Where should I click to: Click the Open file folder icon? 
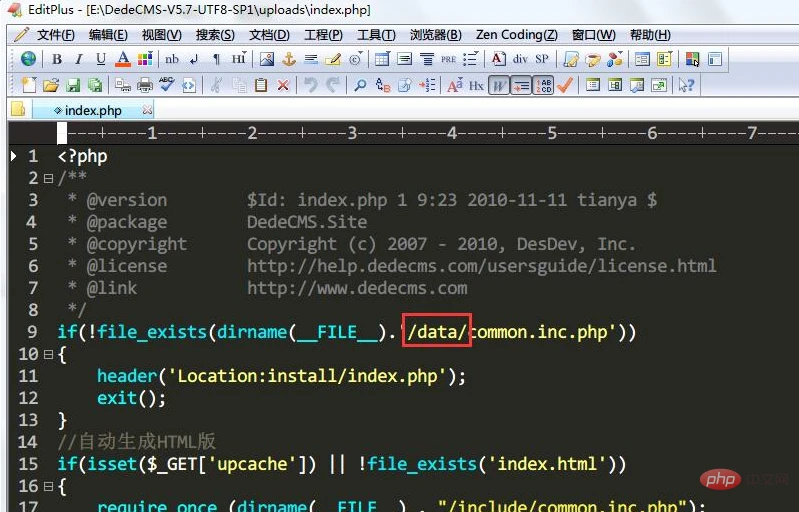tap(51, 85)
